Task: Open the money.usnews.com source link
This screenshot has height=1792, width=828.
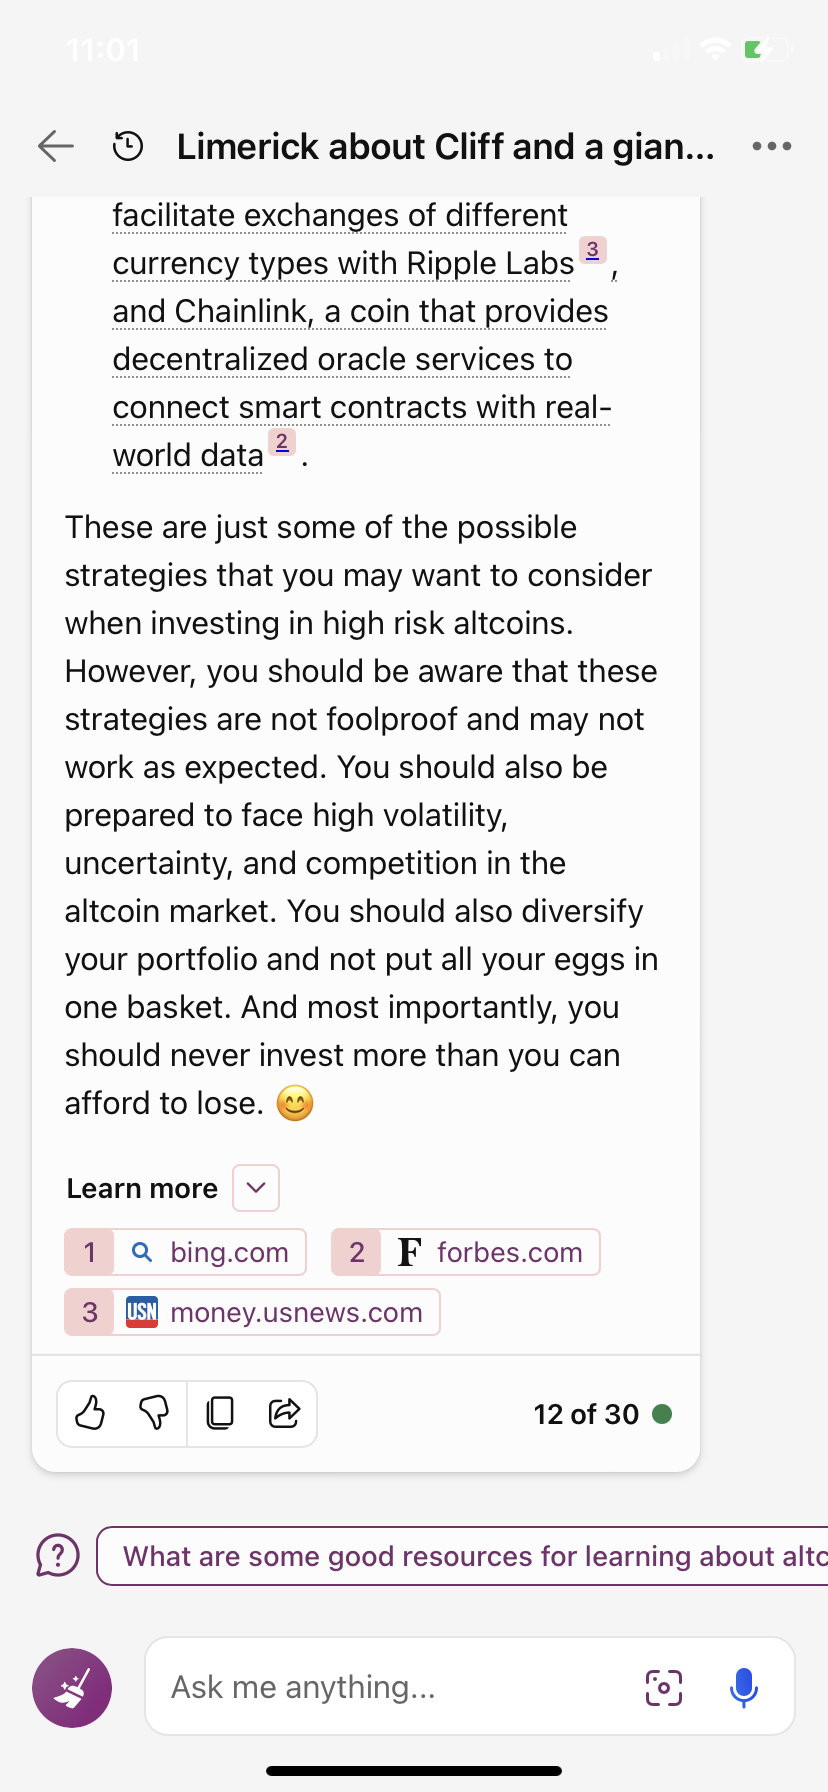Action: click(252, 1312)
